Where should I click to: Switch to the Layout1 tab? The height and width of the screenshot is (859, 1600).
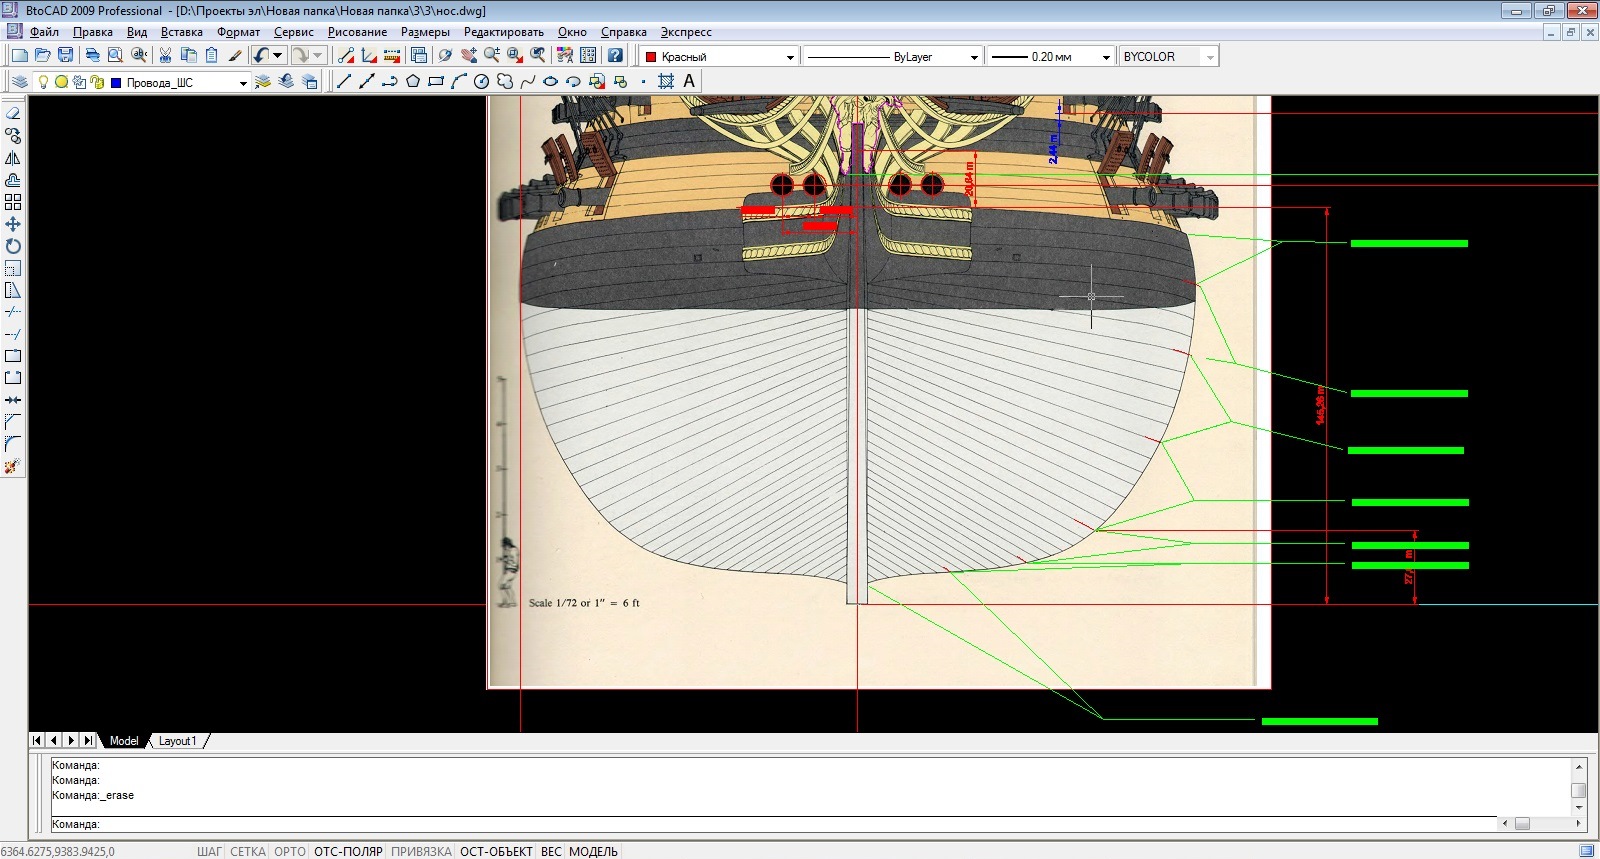[x=177, y=741]
